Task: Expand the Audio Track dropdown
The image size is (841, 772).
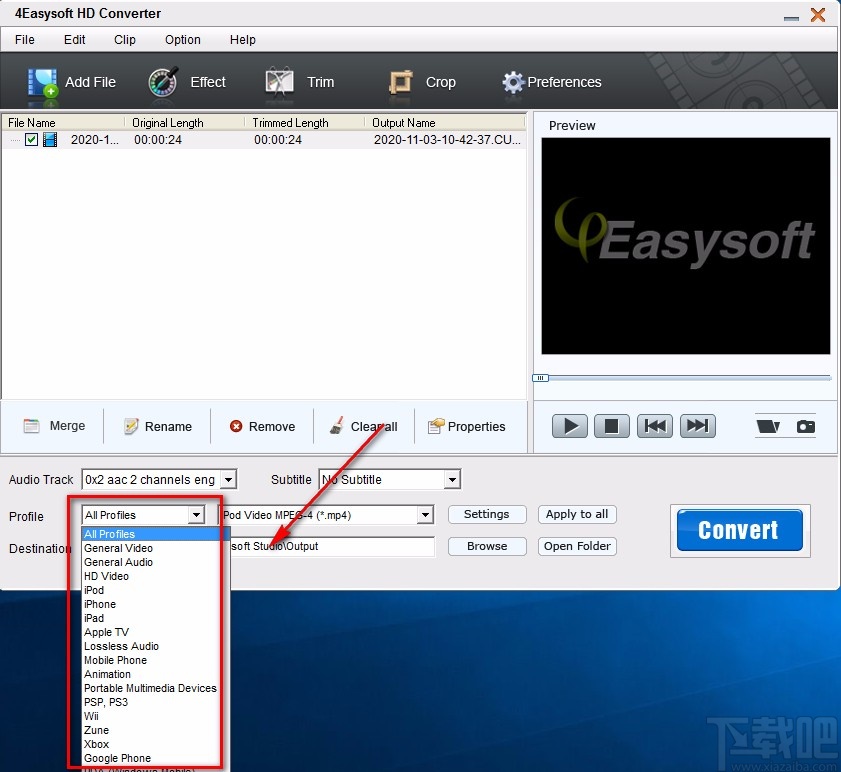Action: point(227,479)
